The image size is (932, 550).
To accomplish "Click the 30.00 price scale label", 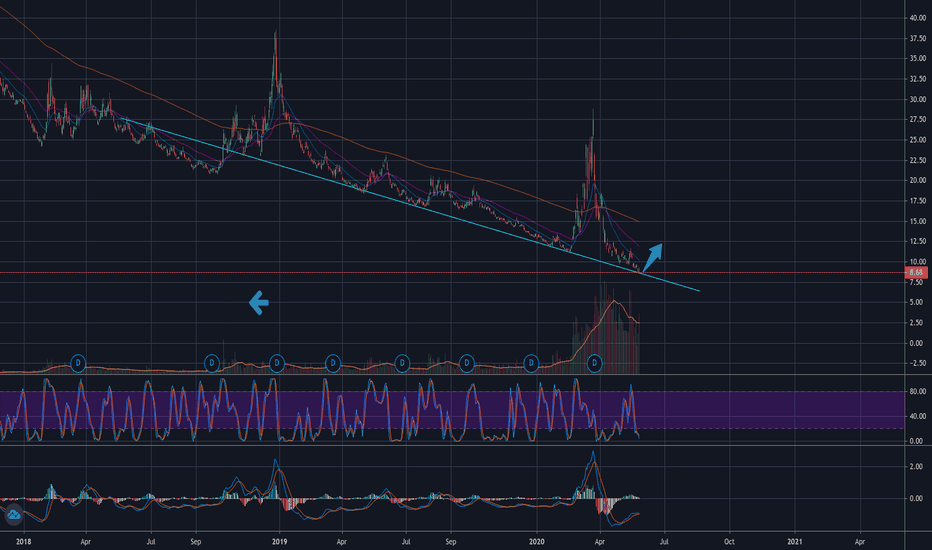I will tap(917, 99).
